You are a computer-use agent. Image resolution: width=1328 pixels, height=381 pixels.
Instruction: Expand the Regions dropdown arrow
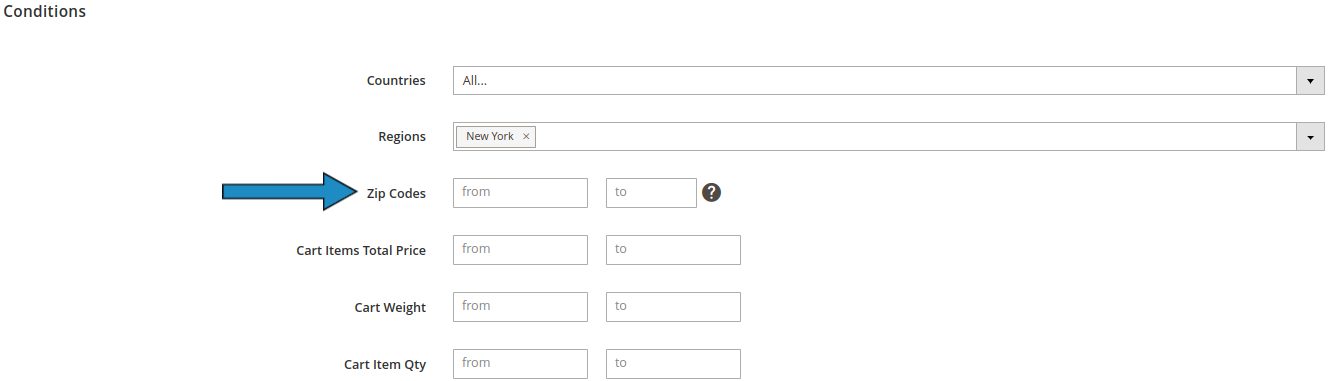tap(1310, 136)
